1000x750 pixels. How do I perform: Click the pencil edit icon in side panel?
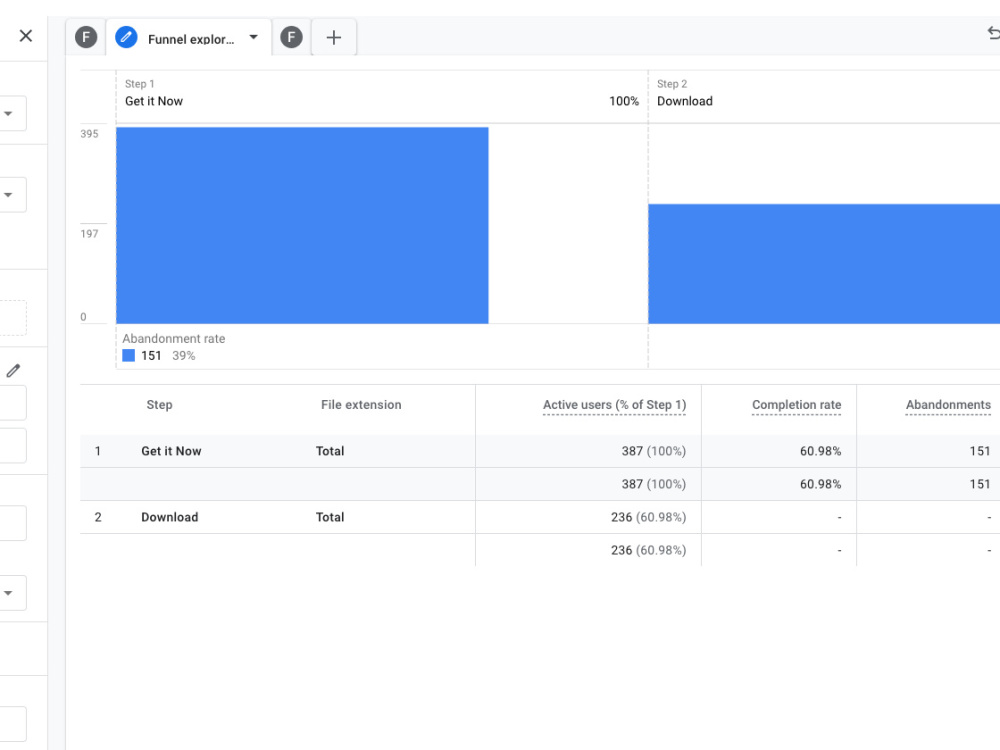(x=13, y=371)
